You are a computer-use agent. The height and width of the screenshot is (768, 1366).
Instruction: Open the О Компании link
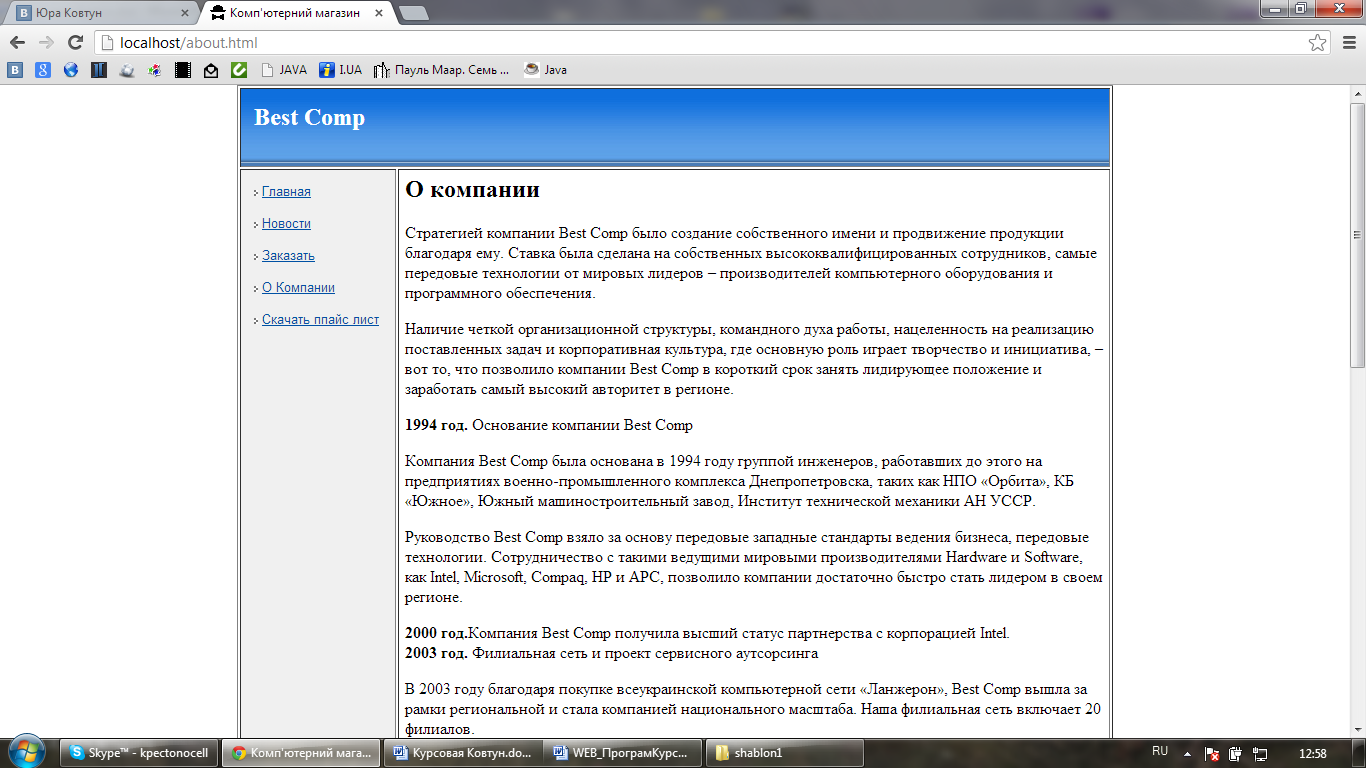[x=298, y=287]
